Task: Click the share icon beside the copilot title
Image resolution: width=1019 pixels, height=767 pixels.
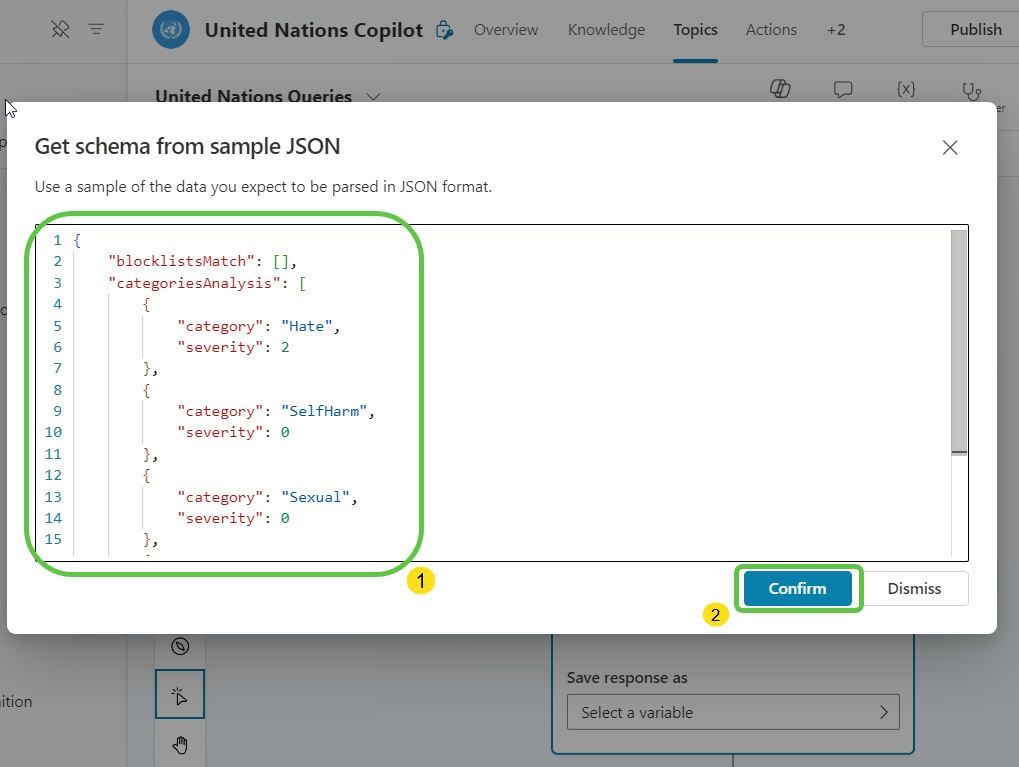Action: tap(444, 29)
